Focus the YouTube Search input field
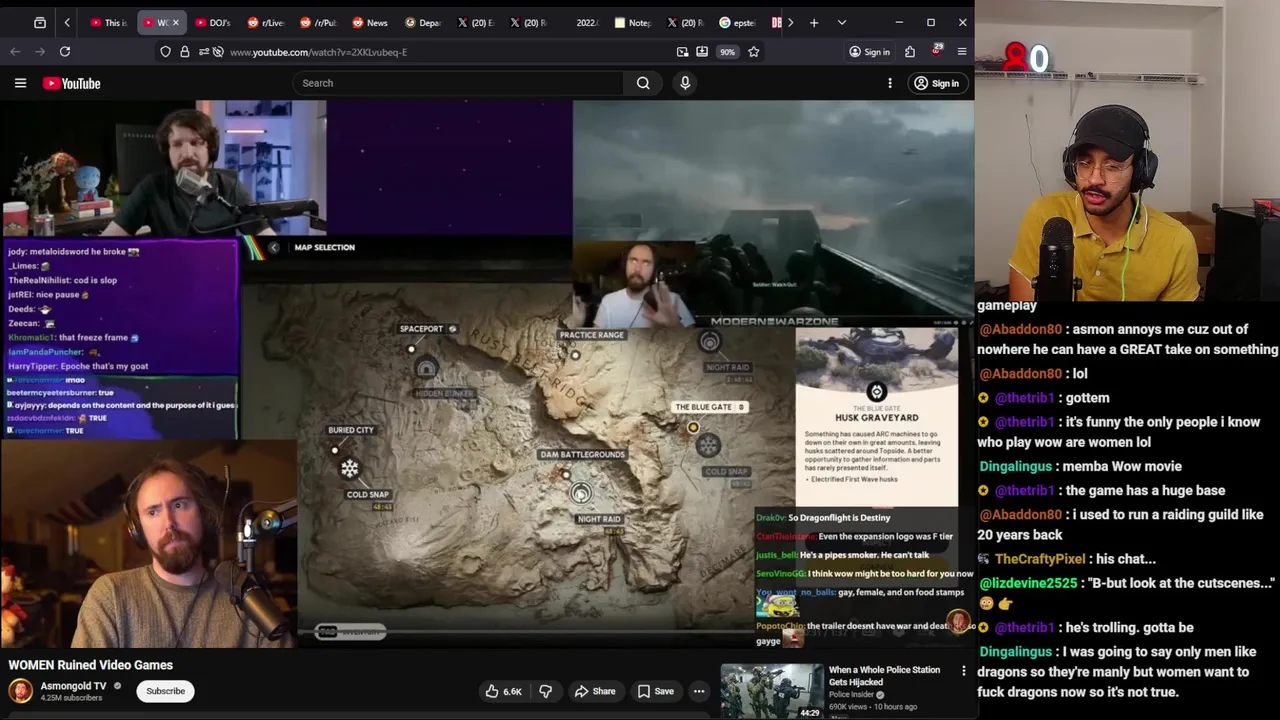The width and height of the screenshot is (1280, 720). click(x=460, y=83)
